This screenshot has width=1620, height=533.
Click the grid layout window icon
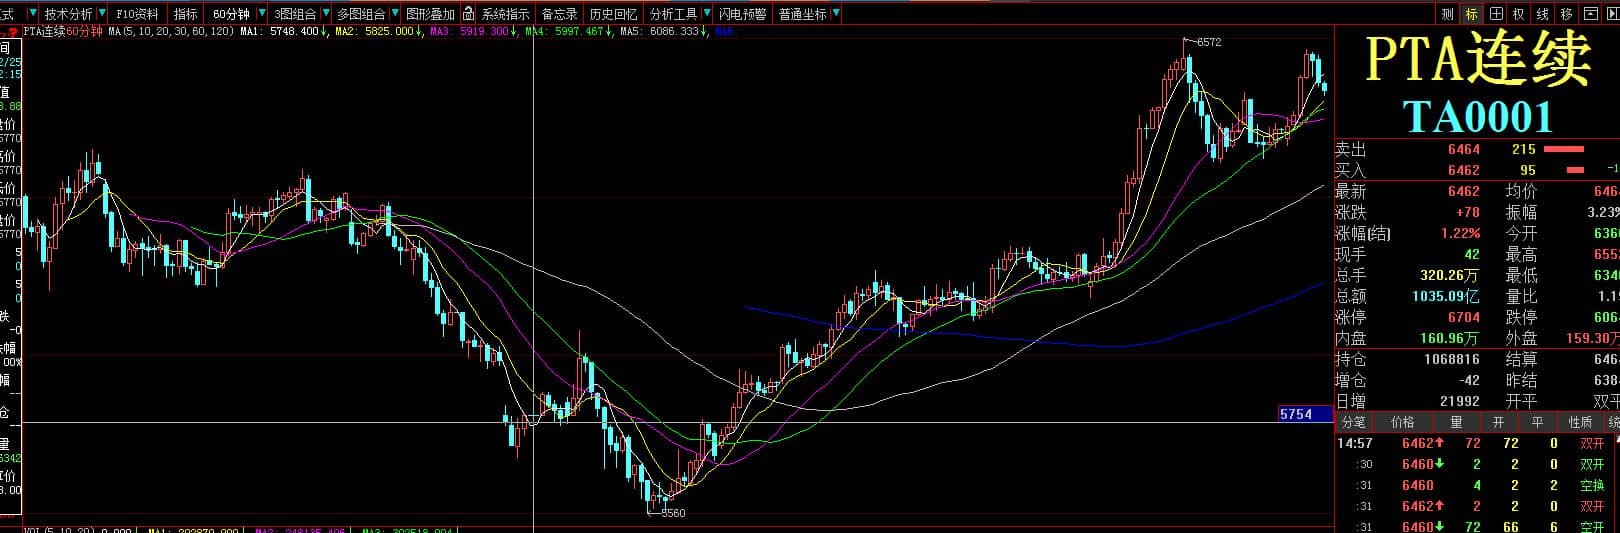coord(1495,14)
